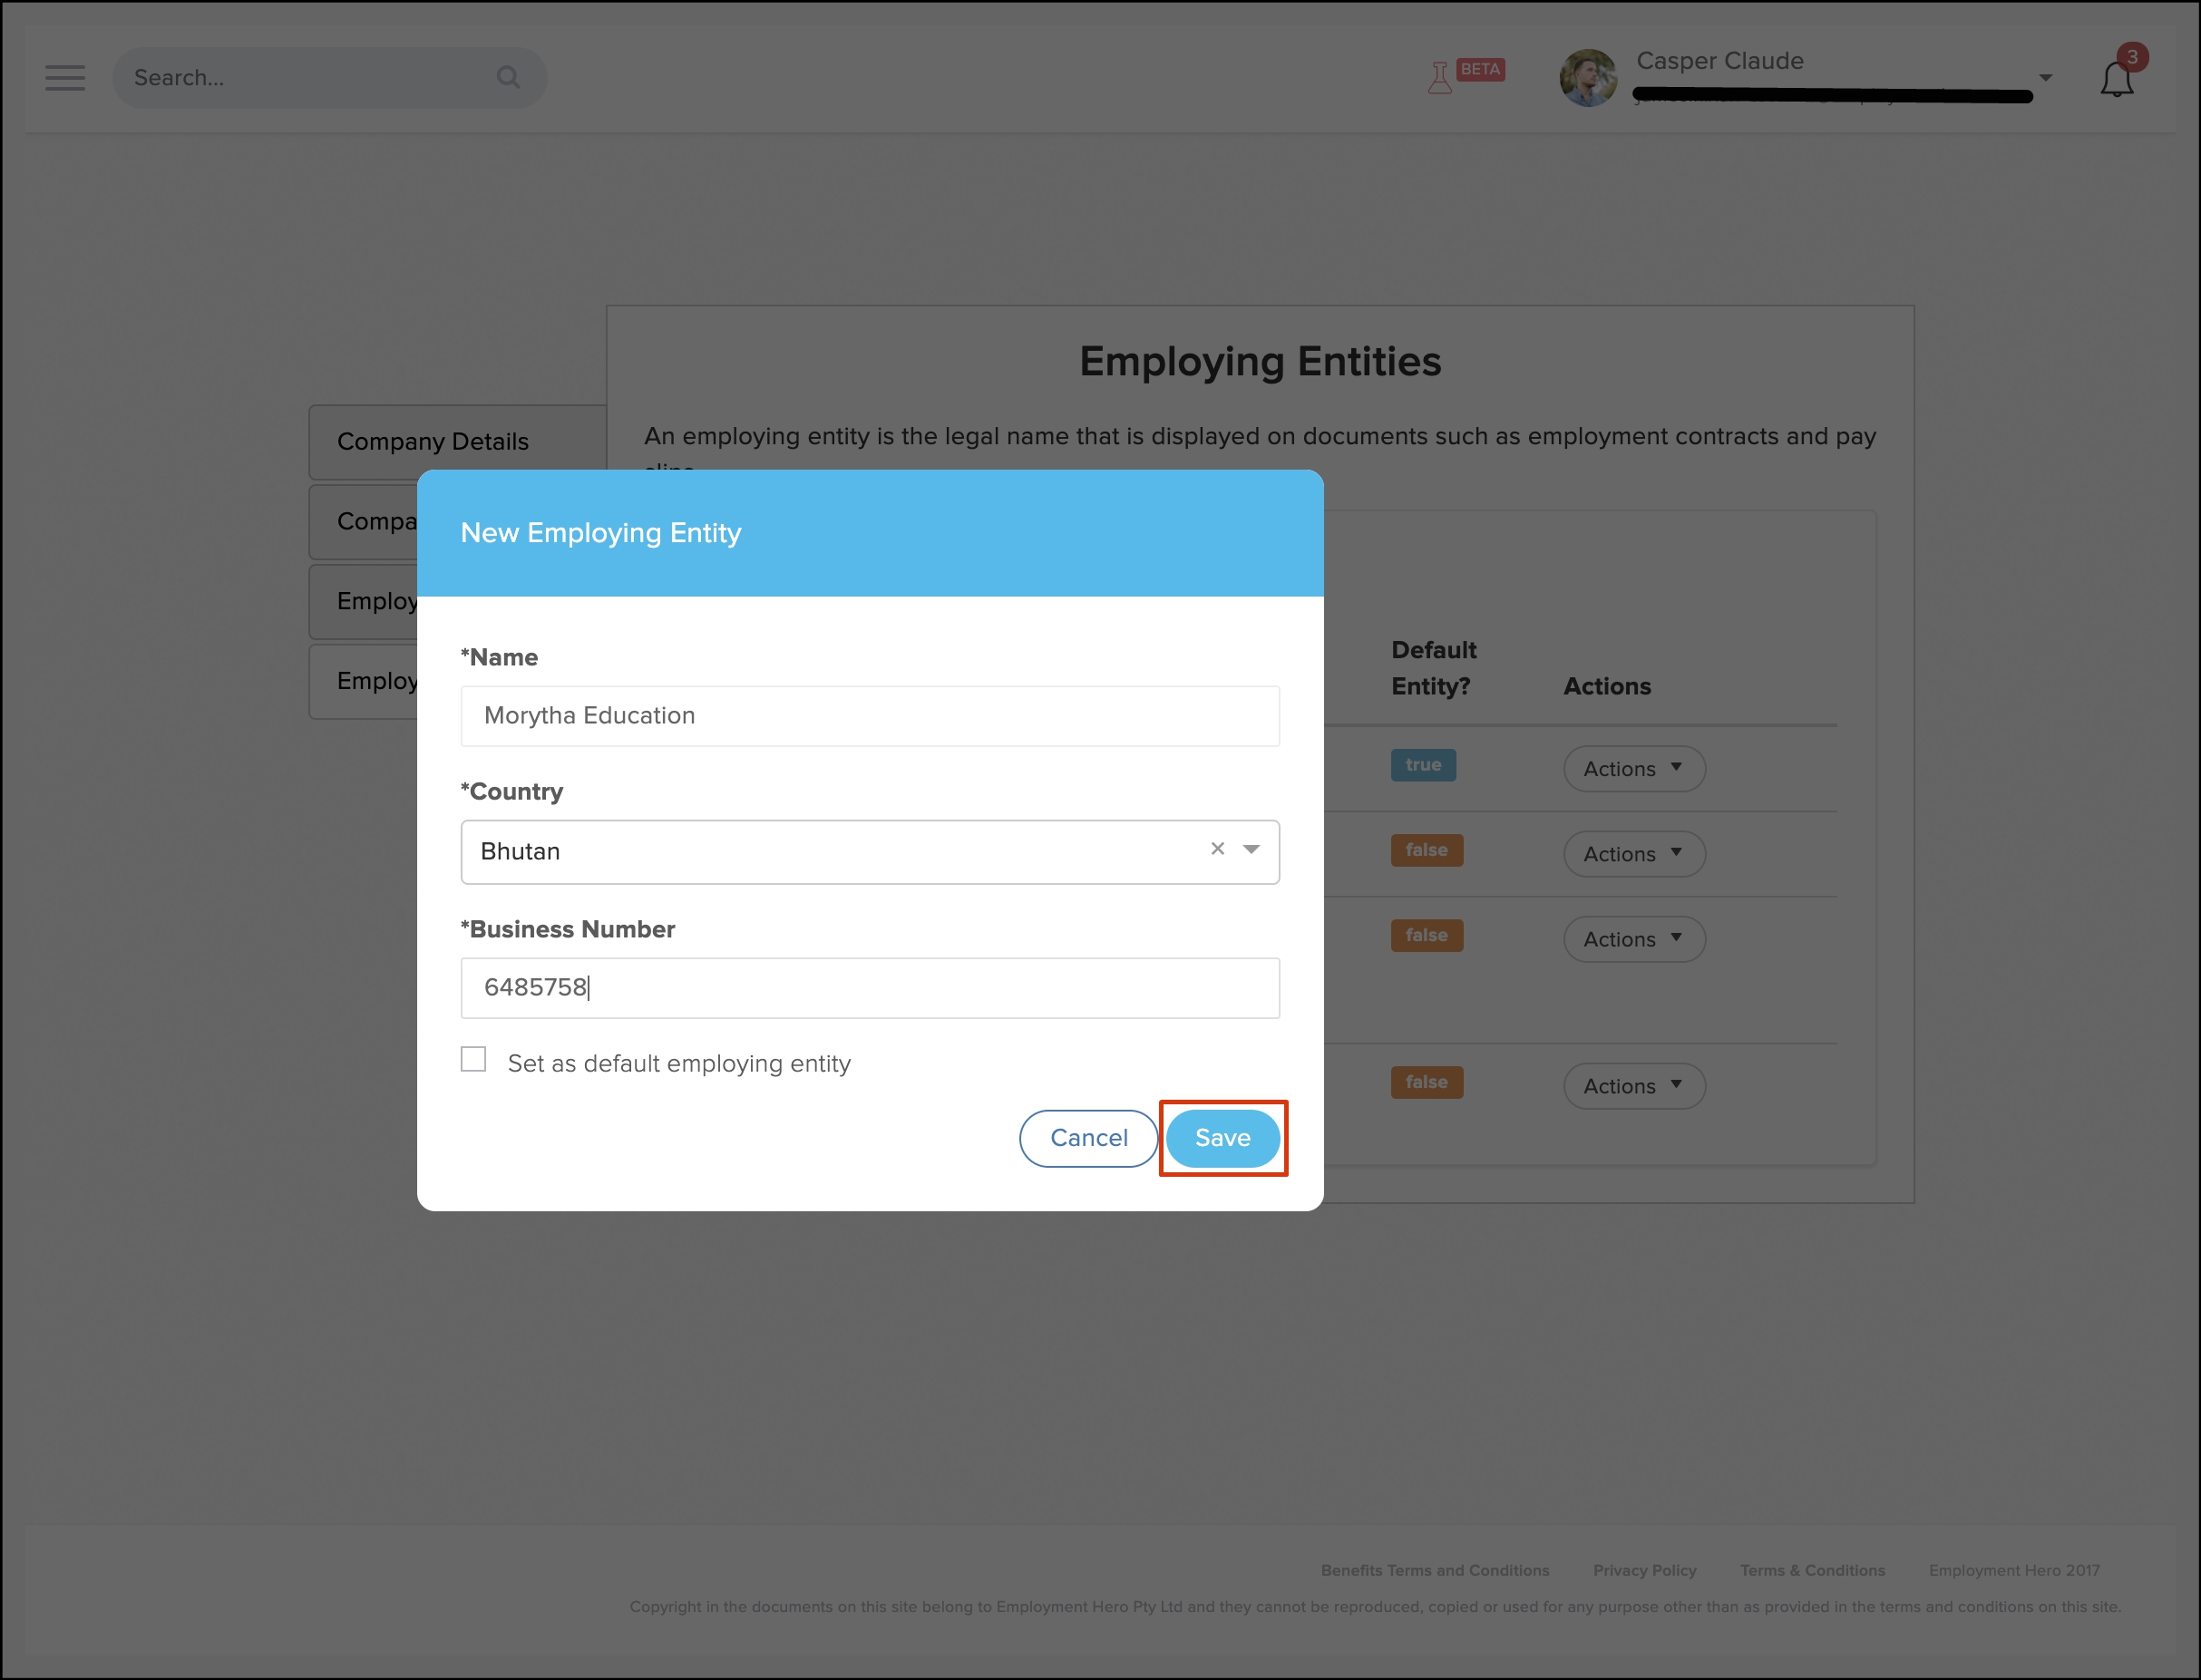Focus the Business Number field

point(870,988)
